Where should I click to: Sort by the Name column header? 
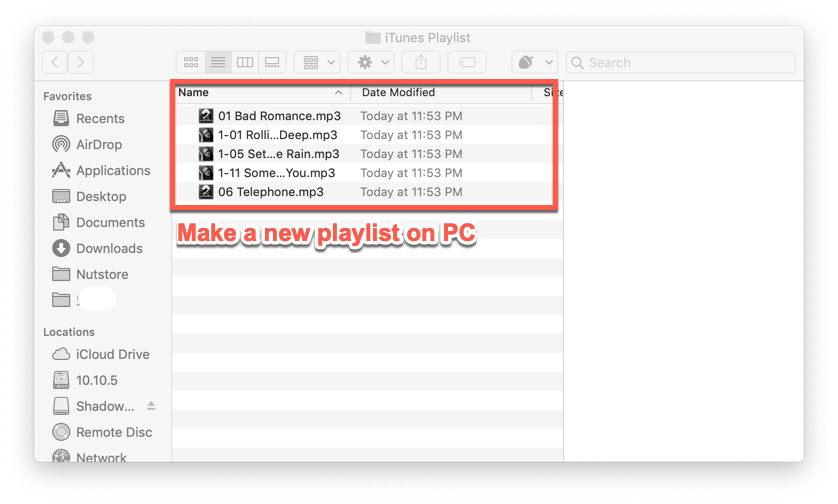click(193, 92)
